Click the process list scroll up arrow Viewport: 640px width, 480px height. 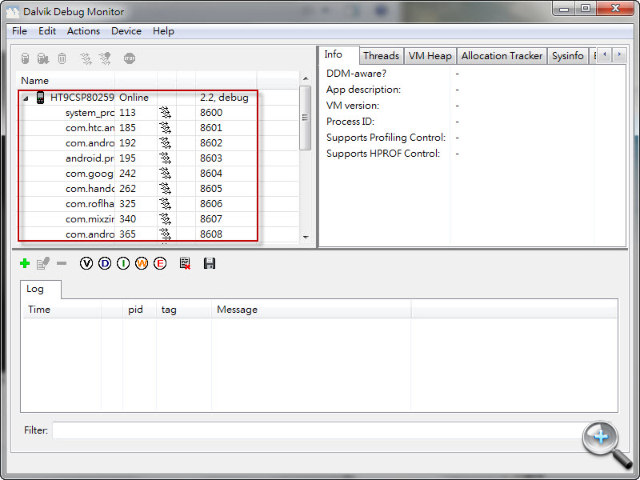click(x=305, y=78)
